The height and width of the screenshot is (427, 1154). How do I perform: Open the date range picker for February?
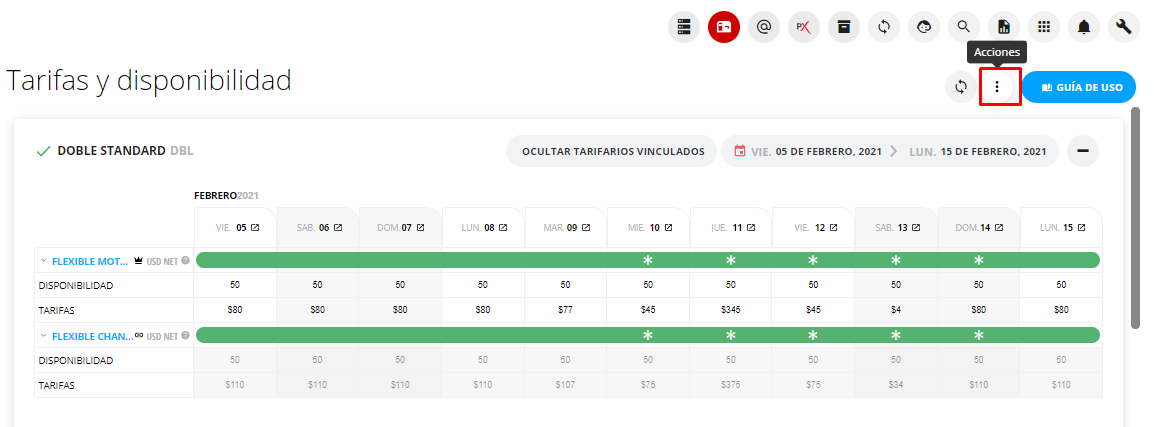pos(889,151)
